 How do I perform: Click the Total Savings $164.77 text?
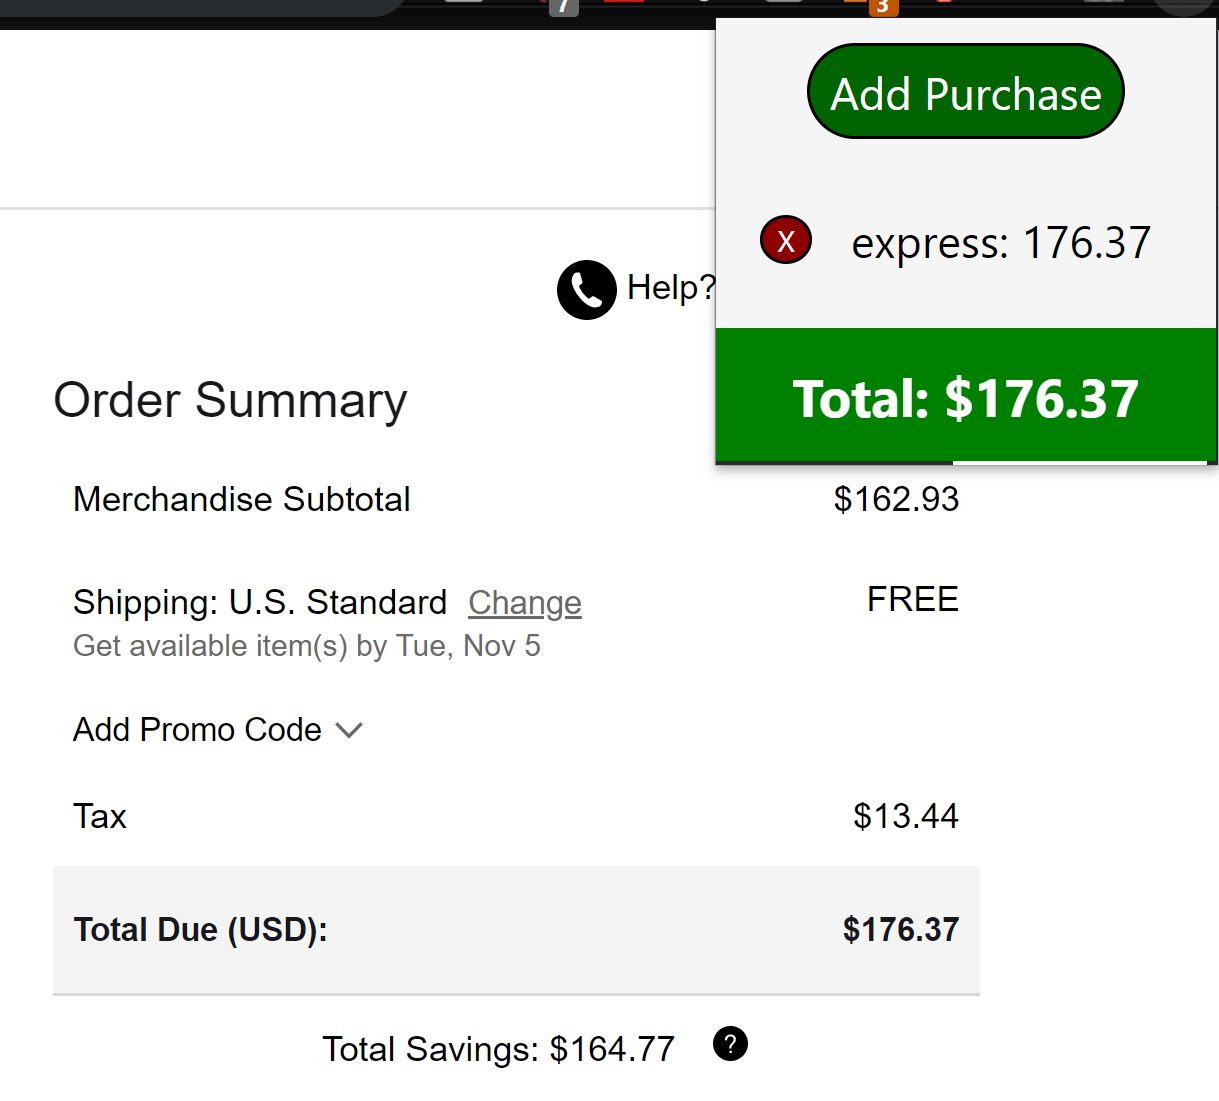[498, 1049]
